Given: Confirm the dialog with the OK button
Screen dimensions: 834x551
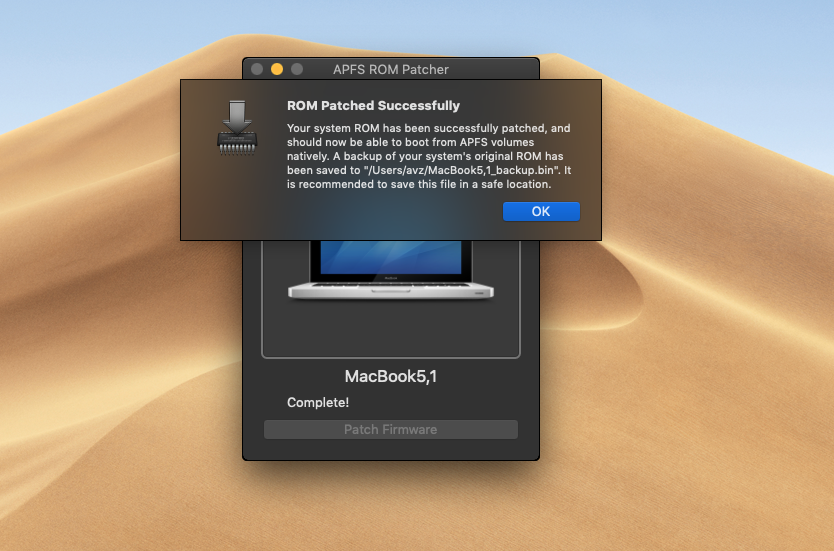Looking at the screenshot, I should [x=541, y=211].
